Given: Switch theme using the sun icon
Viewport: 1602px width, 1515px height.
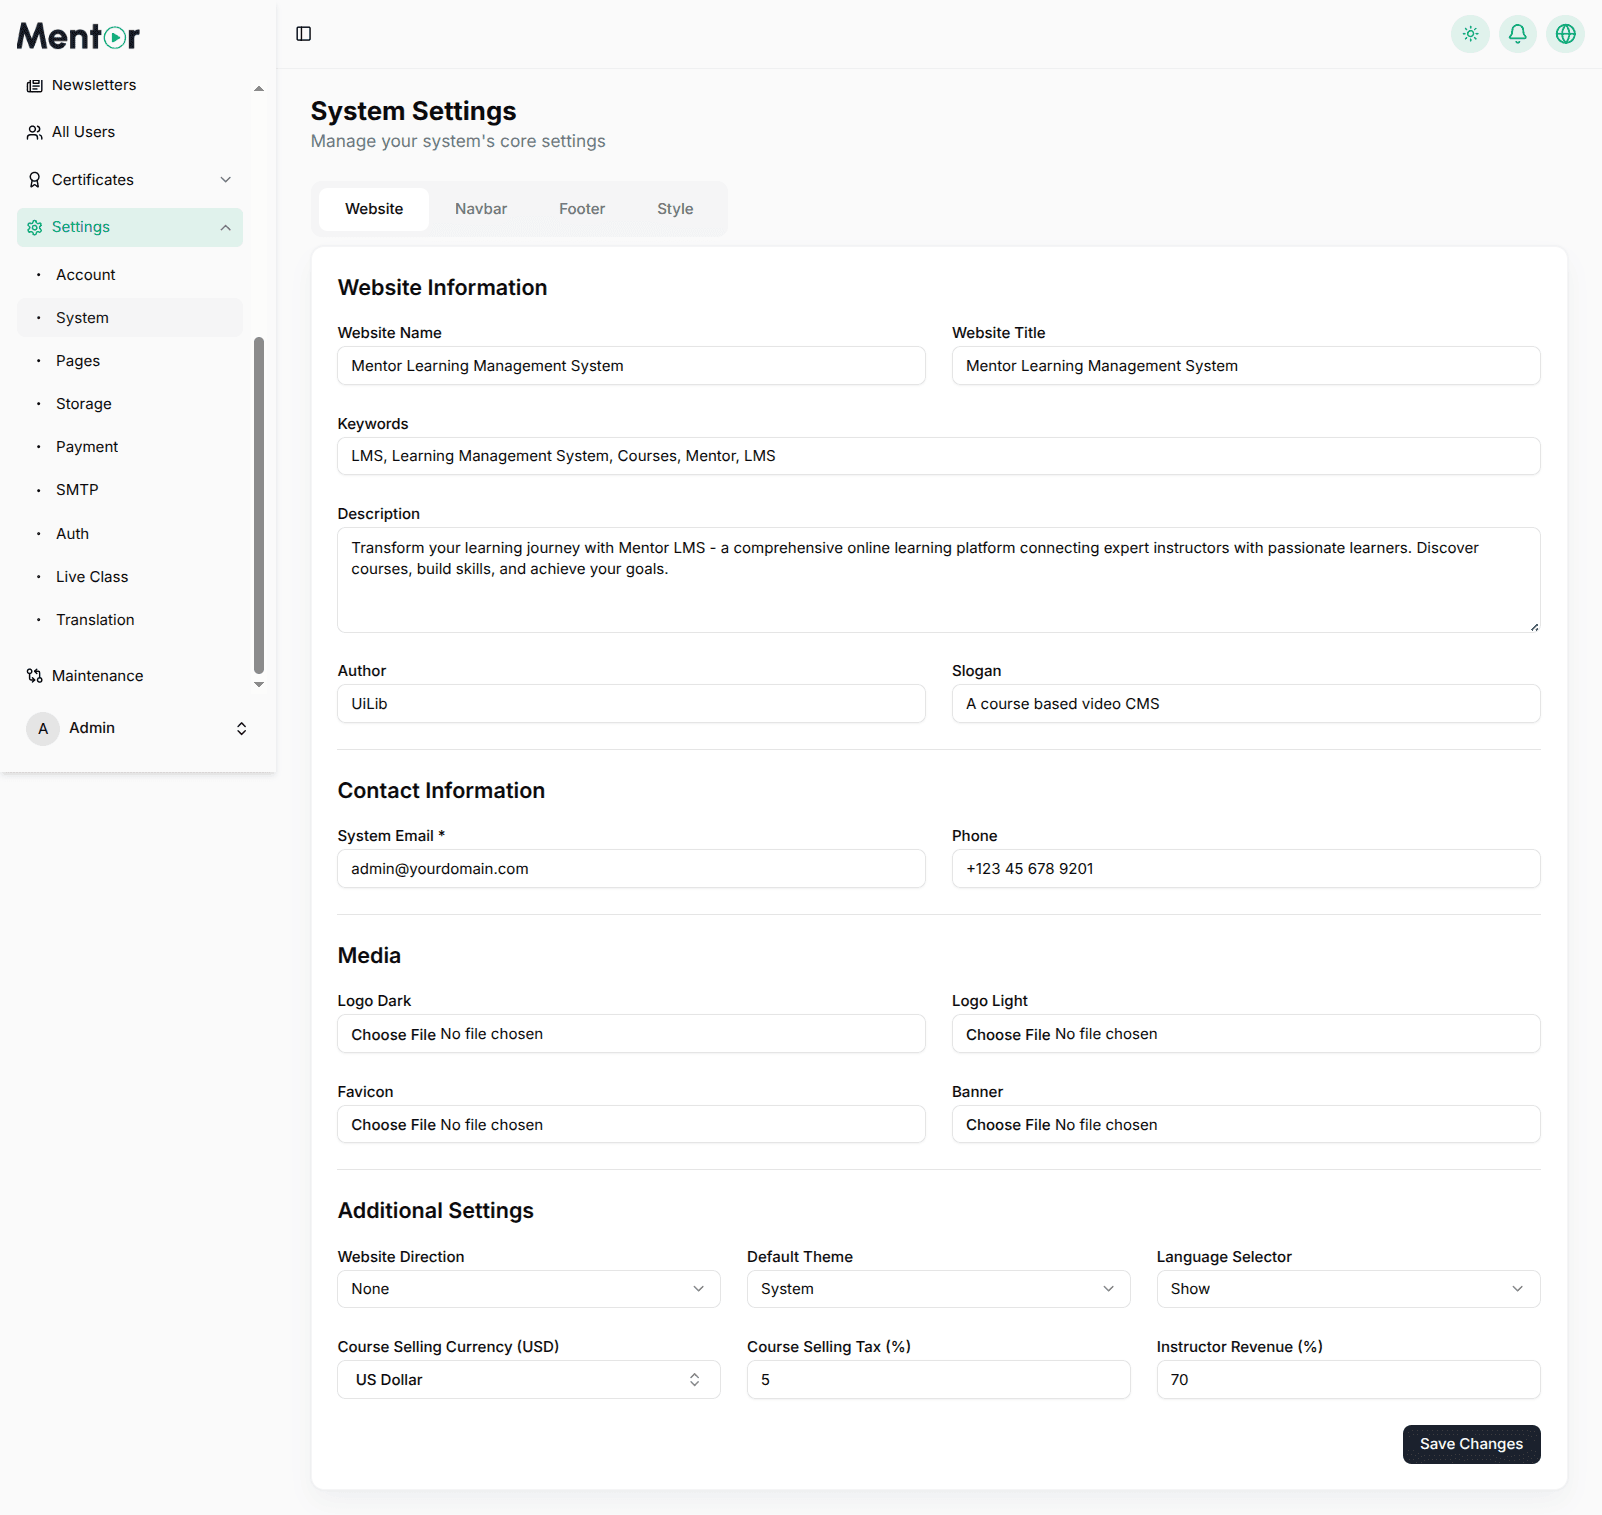Looking at the screenshot, I should coord(1470,34).
